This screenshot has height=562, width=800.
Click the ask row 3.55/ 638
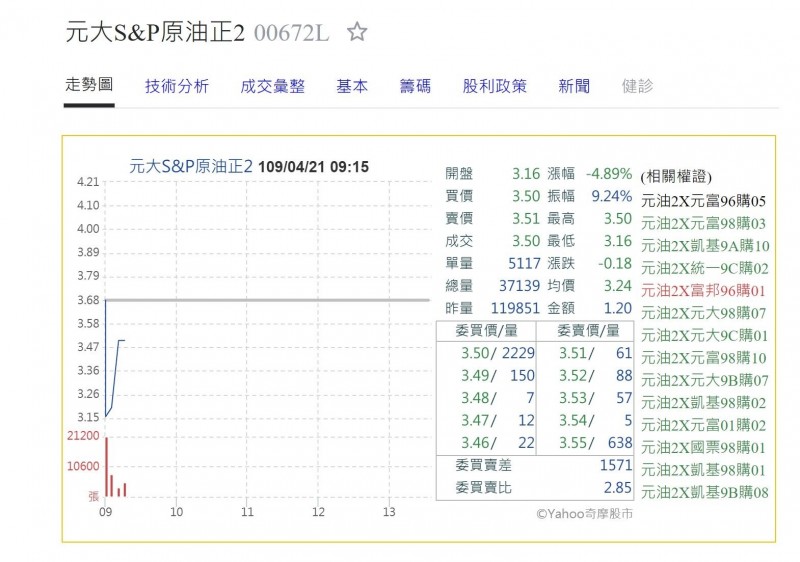point(595,443)
